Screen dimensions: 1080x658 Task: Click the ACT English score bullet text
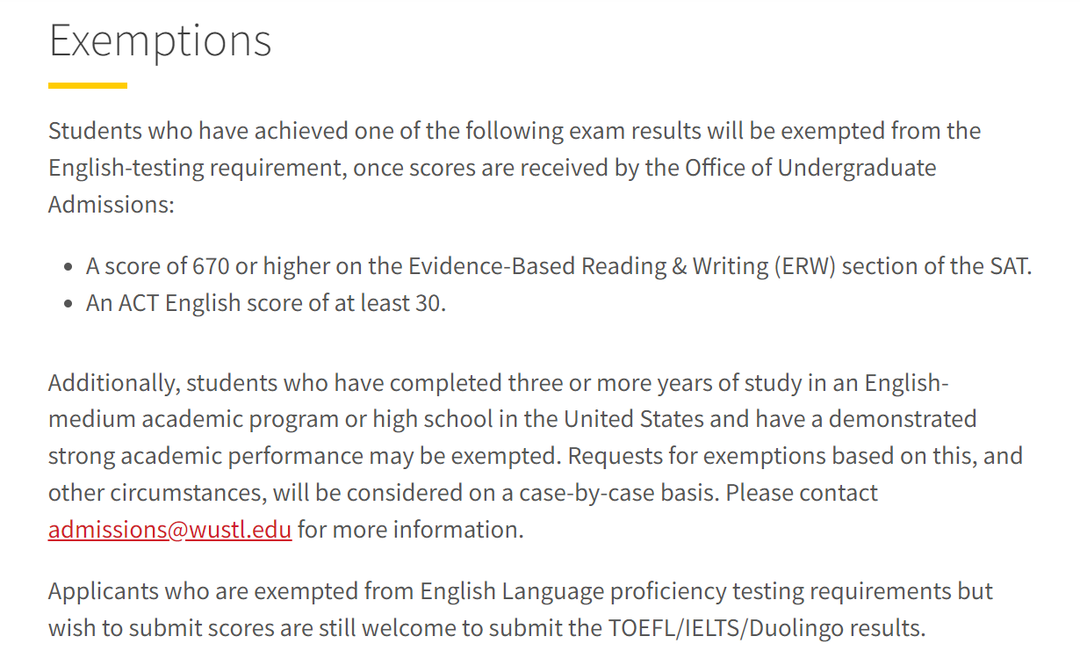pyautogui.click(x=266, y=302)
